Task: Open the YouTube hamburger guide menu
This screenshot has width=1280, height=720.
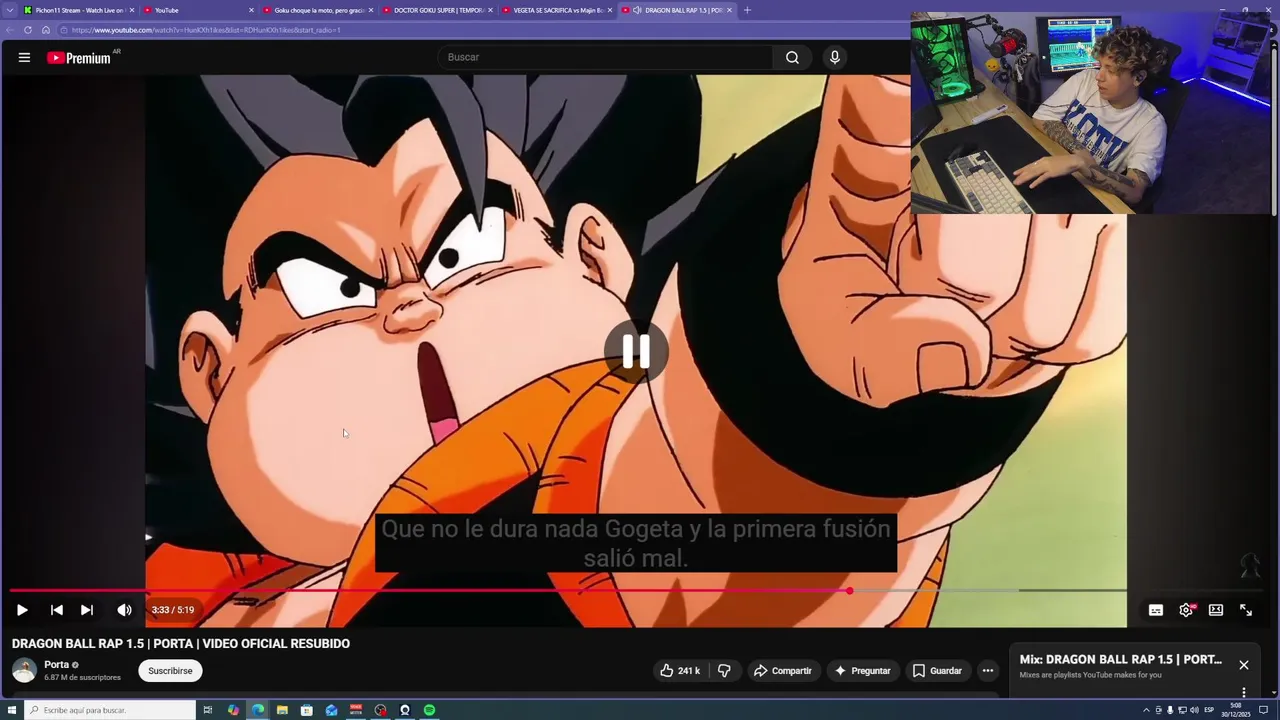Action: click(24, 58)
